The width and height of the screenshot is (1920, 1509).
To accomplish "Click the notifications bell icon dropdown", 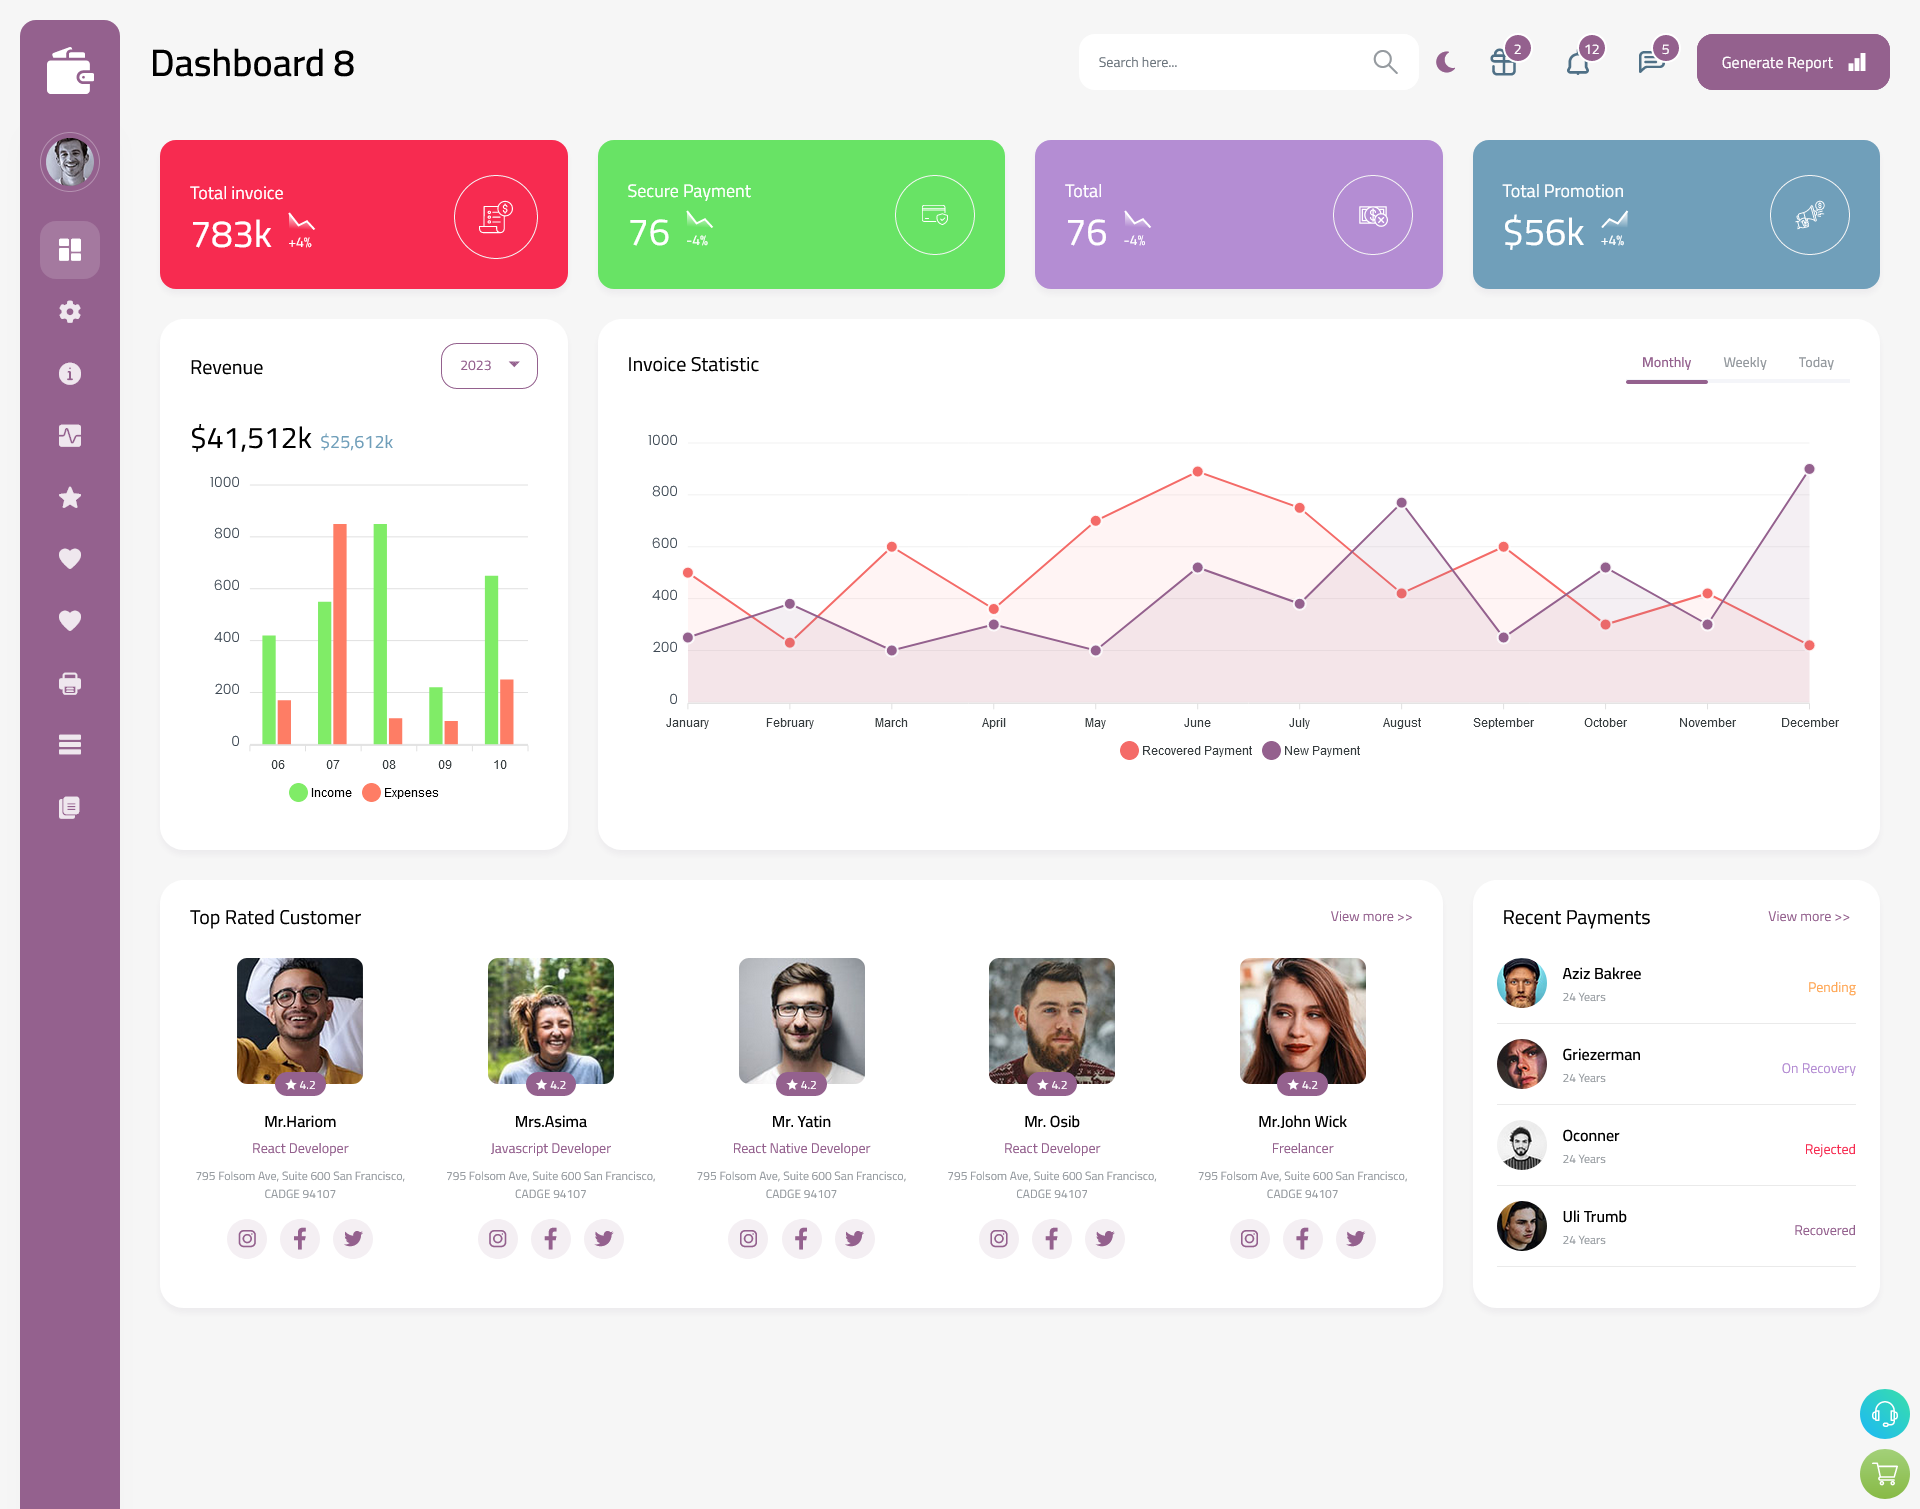I will tap(1577, 62).
